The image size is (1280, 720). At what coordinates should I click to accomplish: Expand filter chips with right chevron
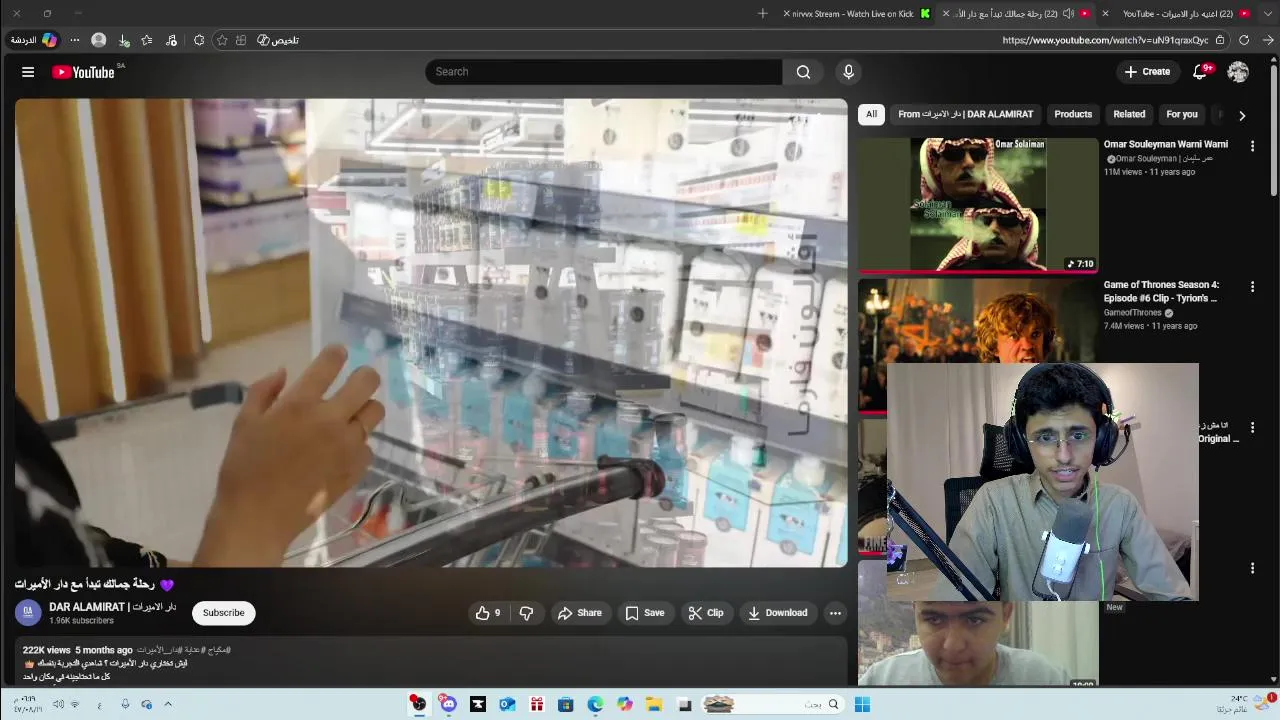[1242, 115]
